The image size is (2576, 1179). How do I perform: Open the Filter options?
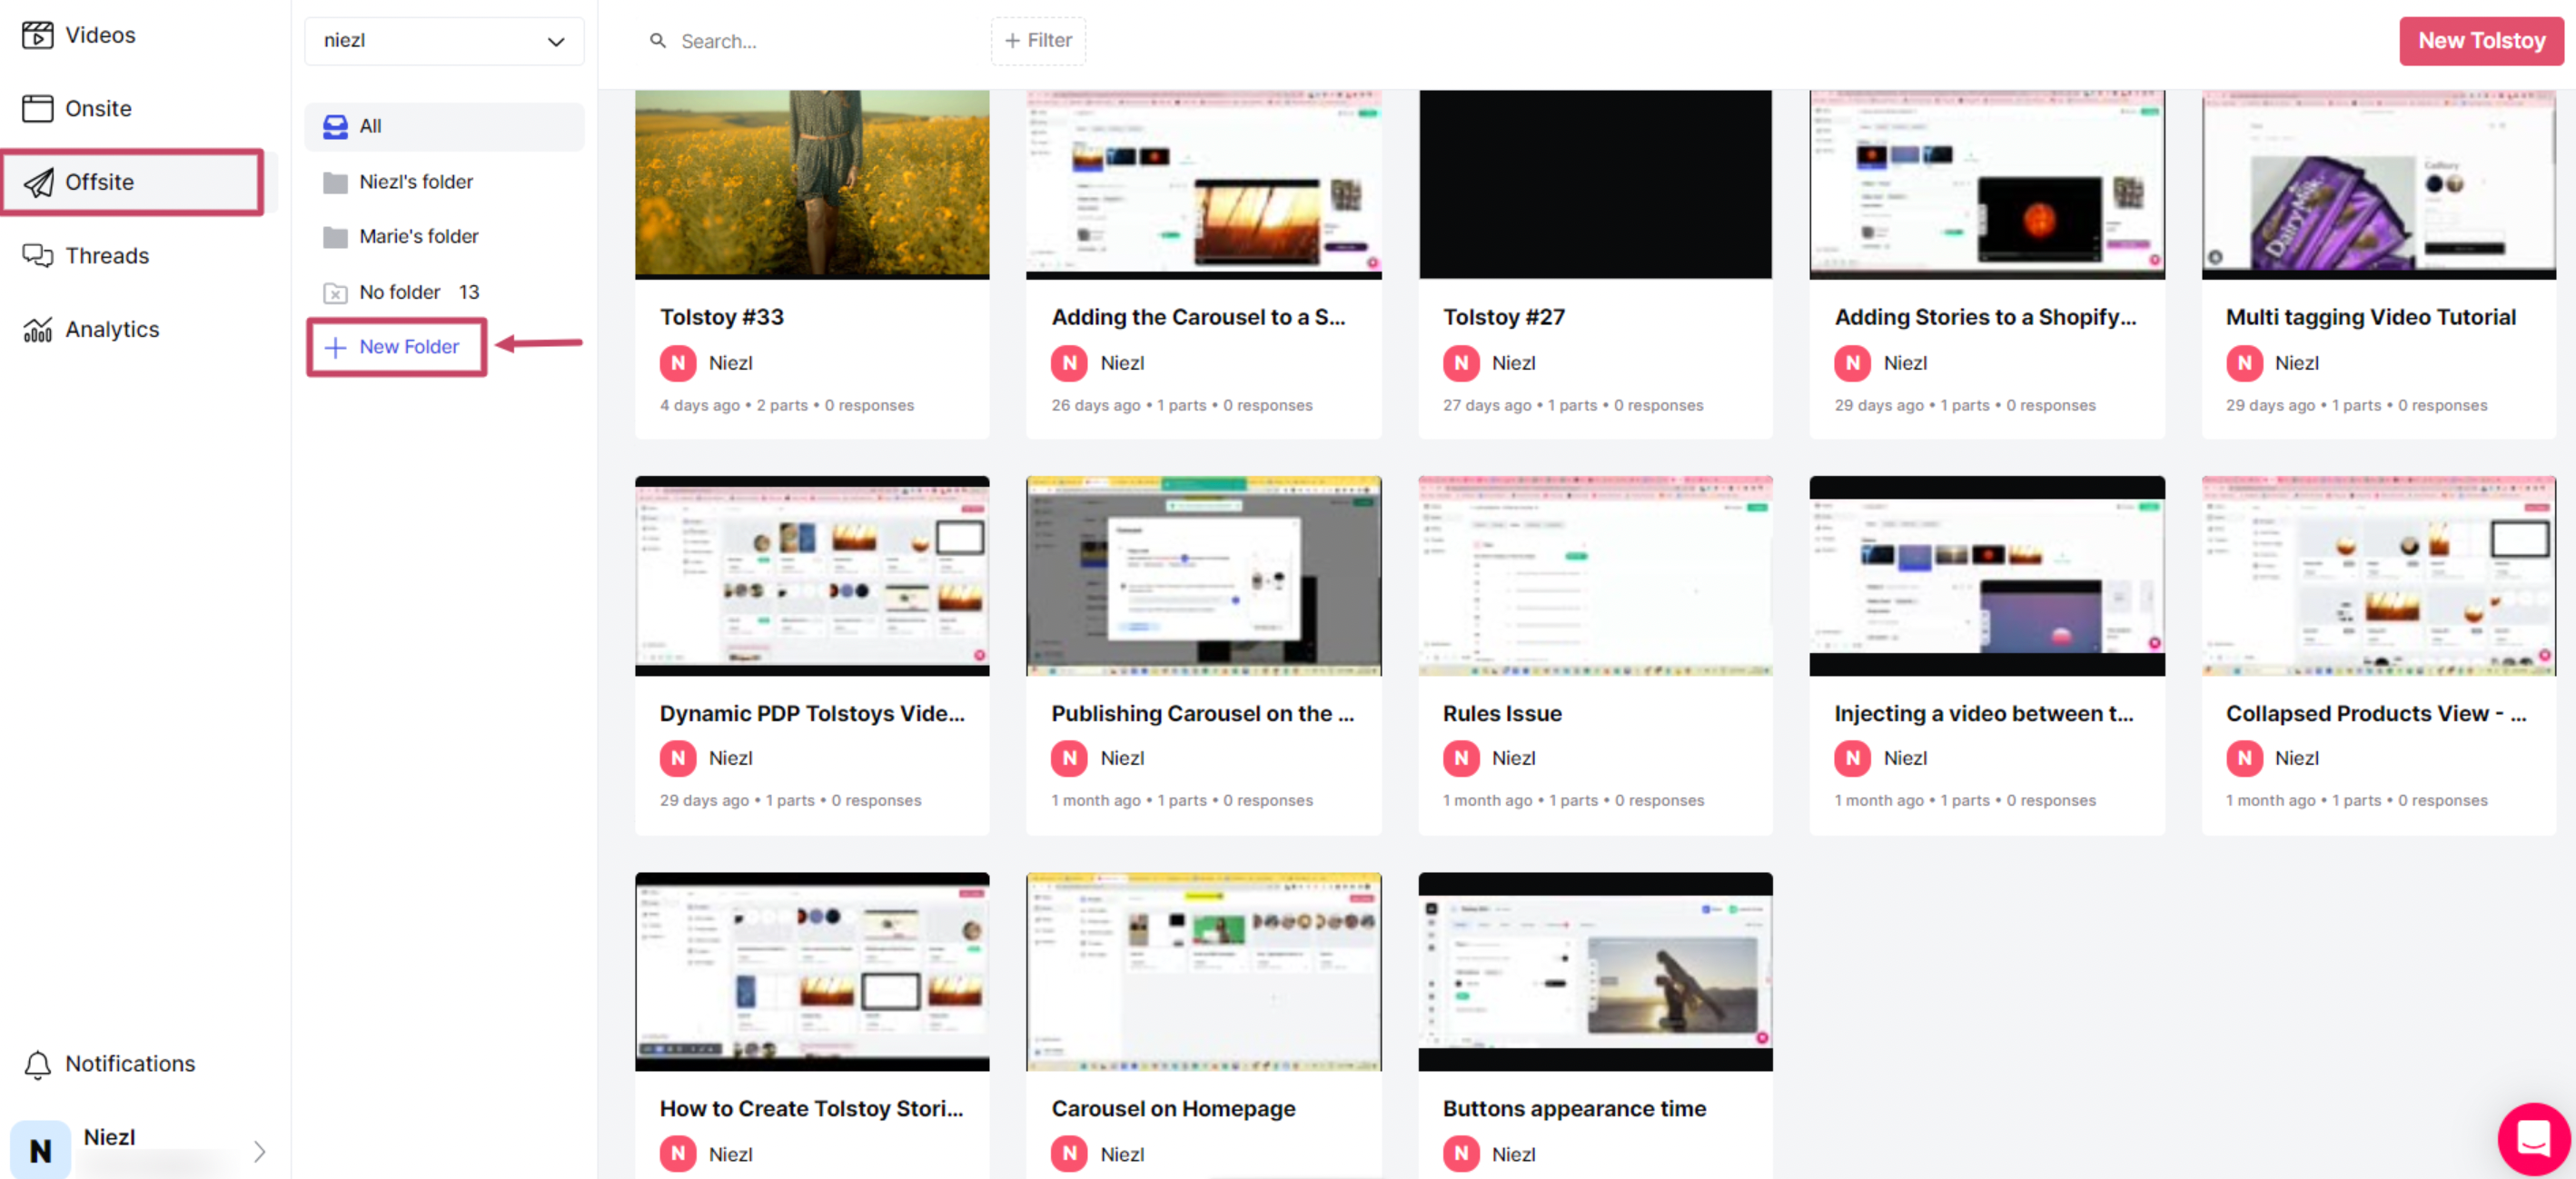click(1038, 41)
